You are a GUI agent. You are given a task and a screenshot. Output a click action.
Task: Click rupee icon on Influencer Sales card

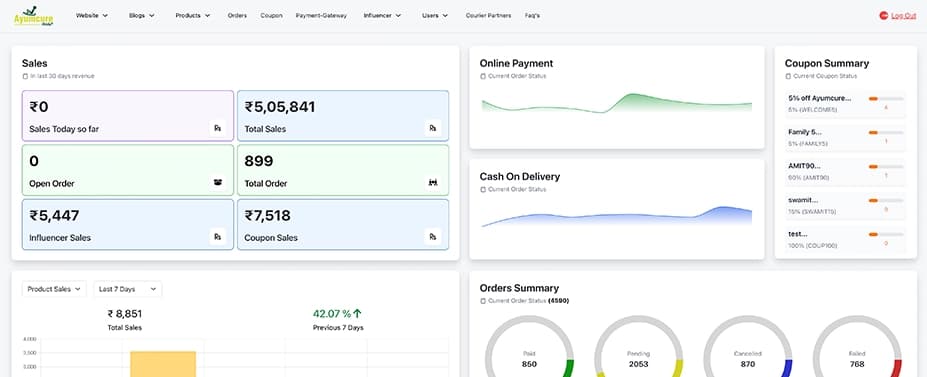pyautogui.click(x=218, y=237)
